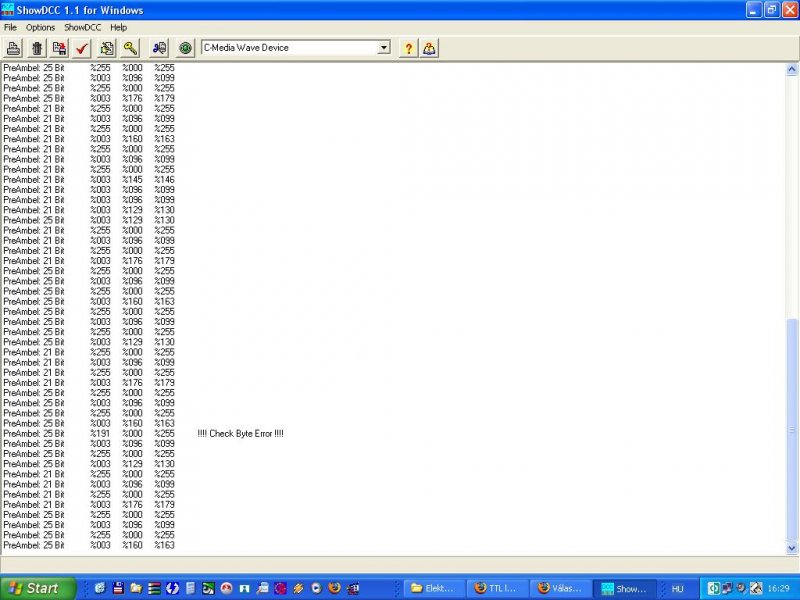800x600 pixels.
Task: Click the 16:29 system tray clock
Action: click(778, 589)
